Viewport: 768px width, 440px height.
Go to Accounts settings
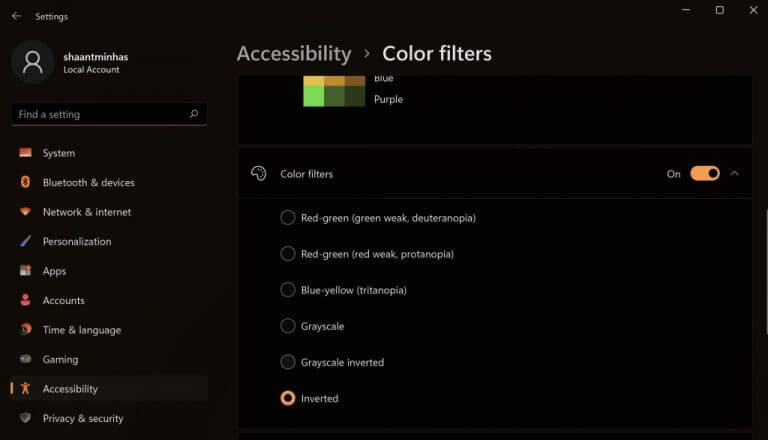[x=63, y=300]
